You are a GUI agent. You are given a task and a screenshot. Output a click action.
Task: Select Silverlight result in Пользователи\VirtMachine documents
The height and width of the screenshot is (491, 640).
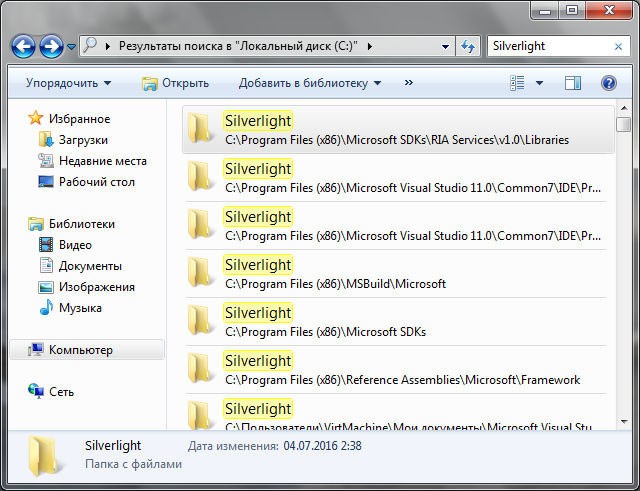[396, 413]
